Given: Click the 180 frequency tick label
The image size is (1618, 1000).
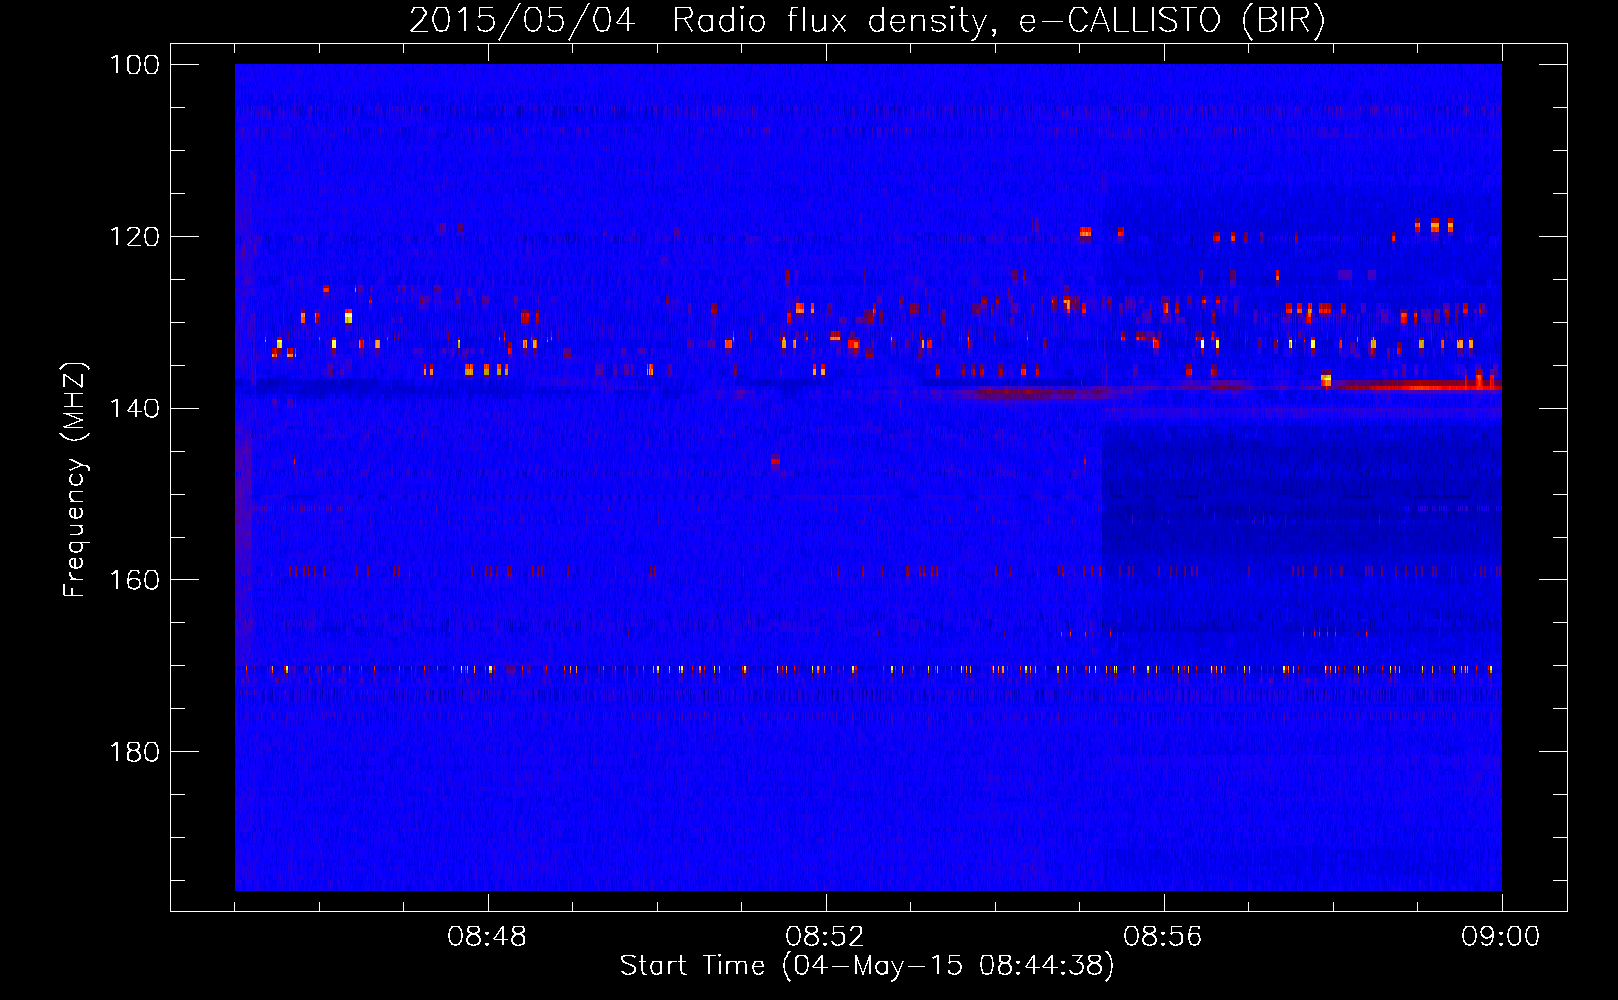Looking at the screenshot, I should coord(134,752).
